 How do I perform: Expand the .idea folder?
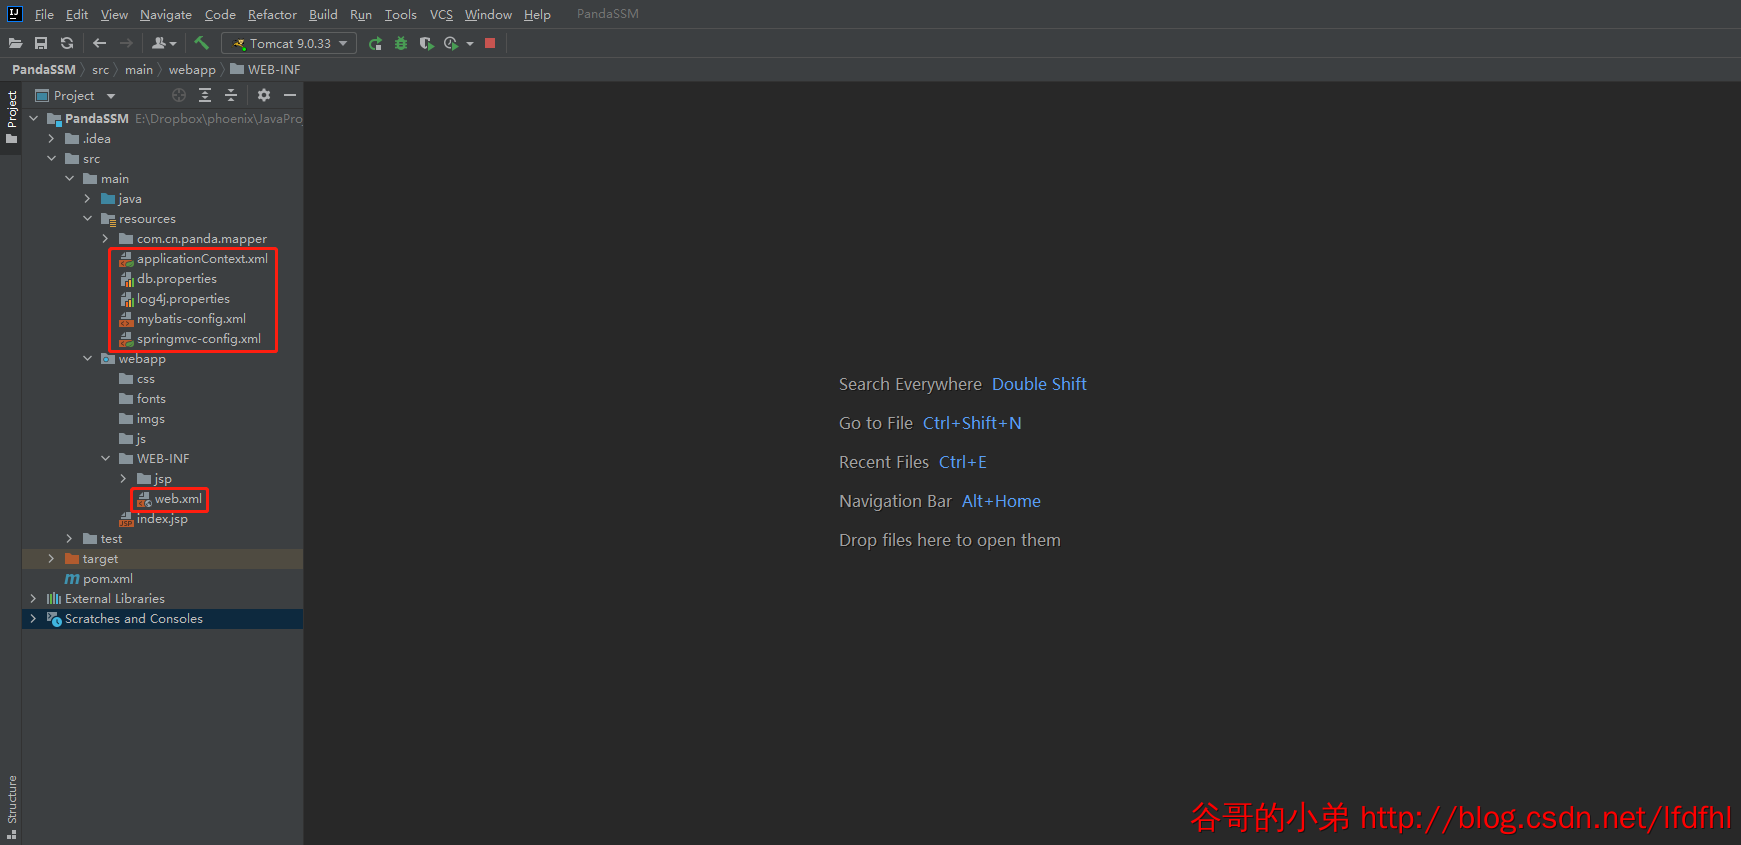pos(52,138)
